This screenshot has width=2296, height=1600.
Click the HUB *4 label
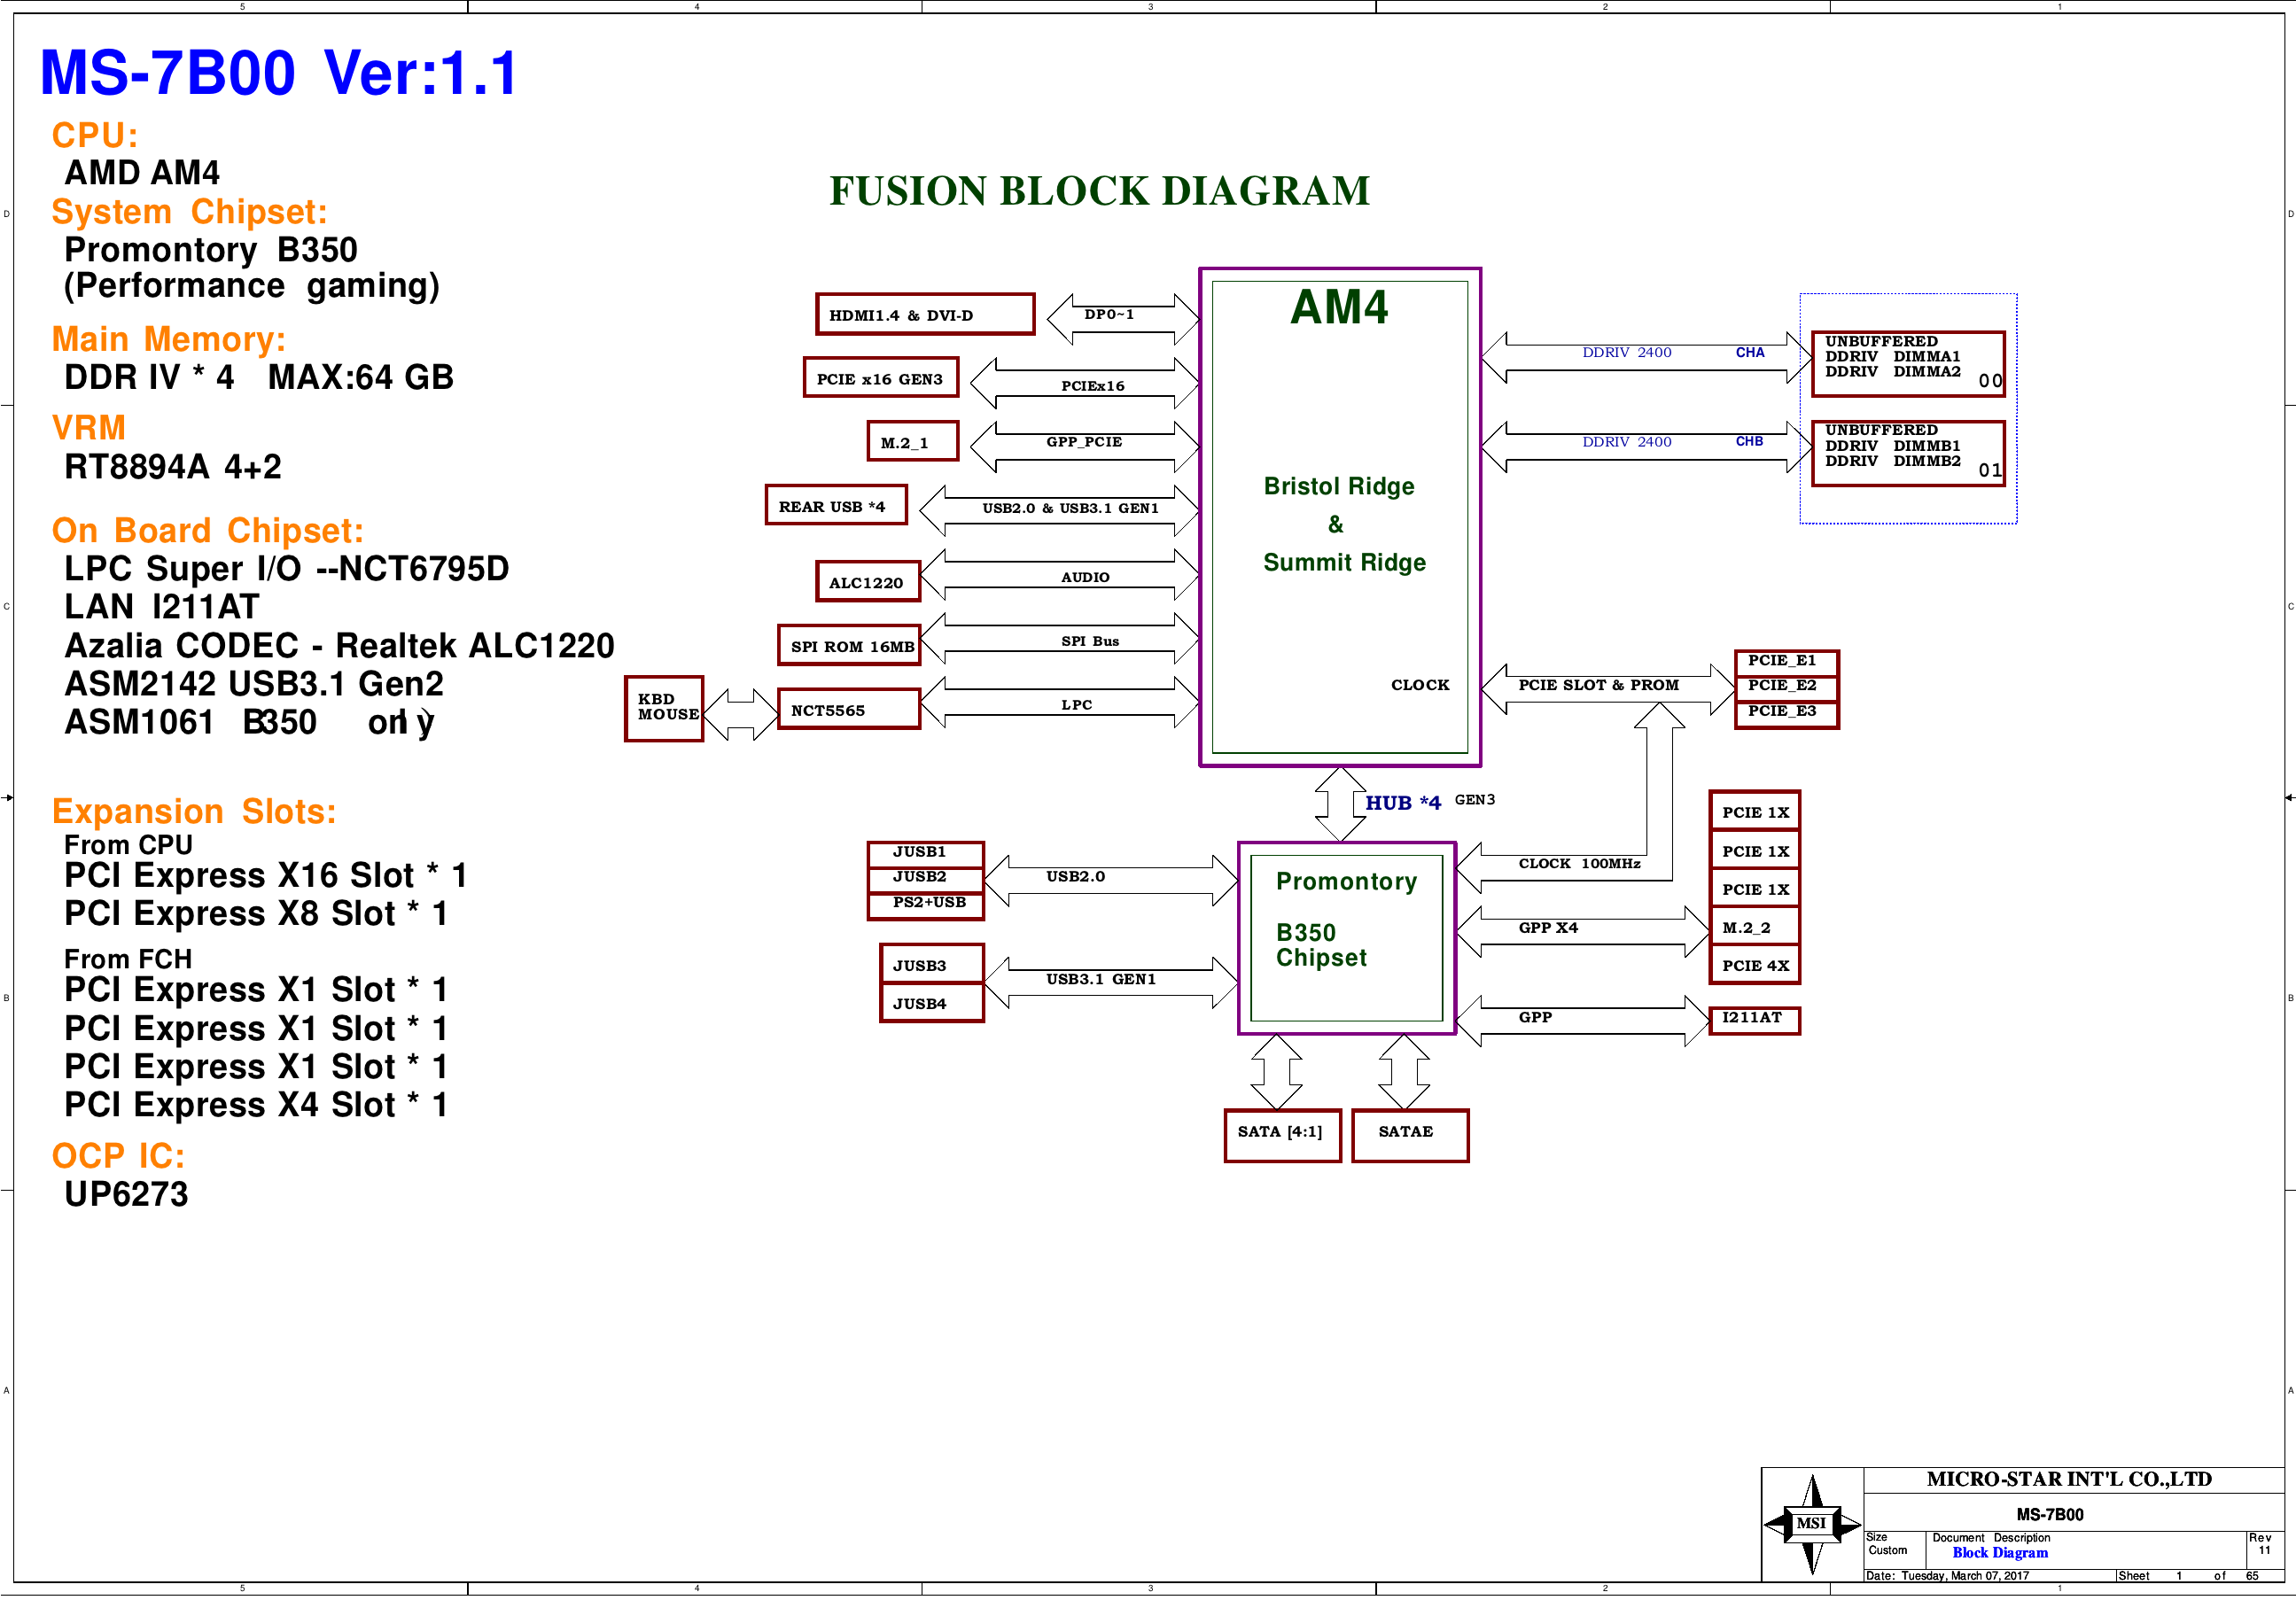tap(1403, 803)
